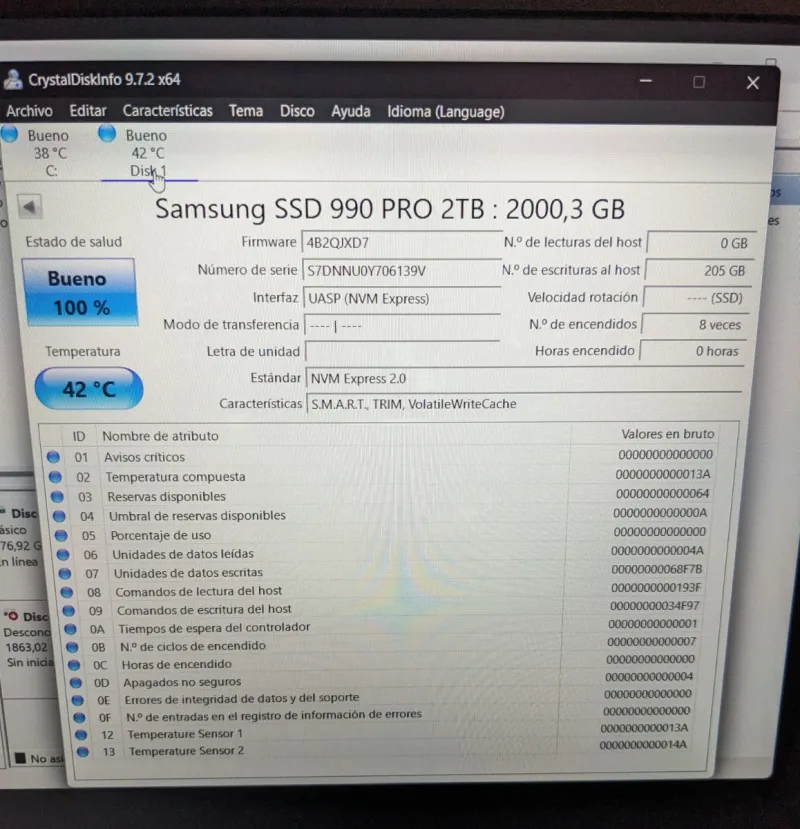Click the empty Letra de unidad field

(403, 352)
